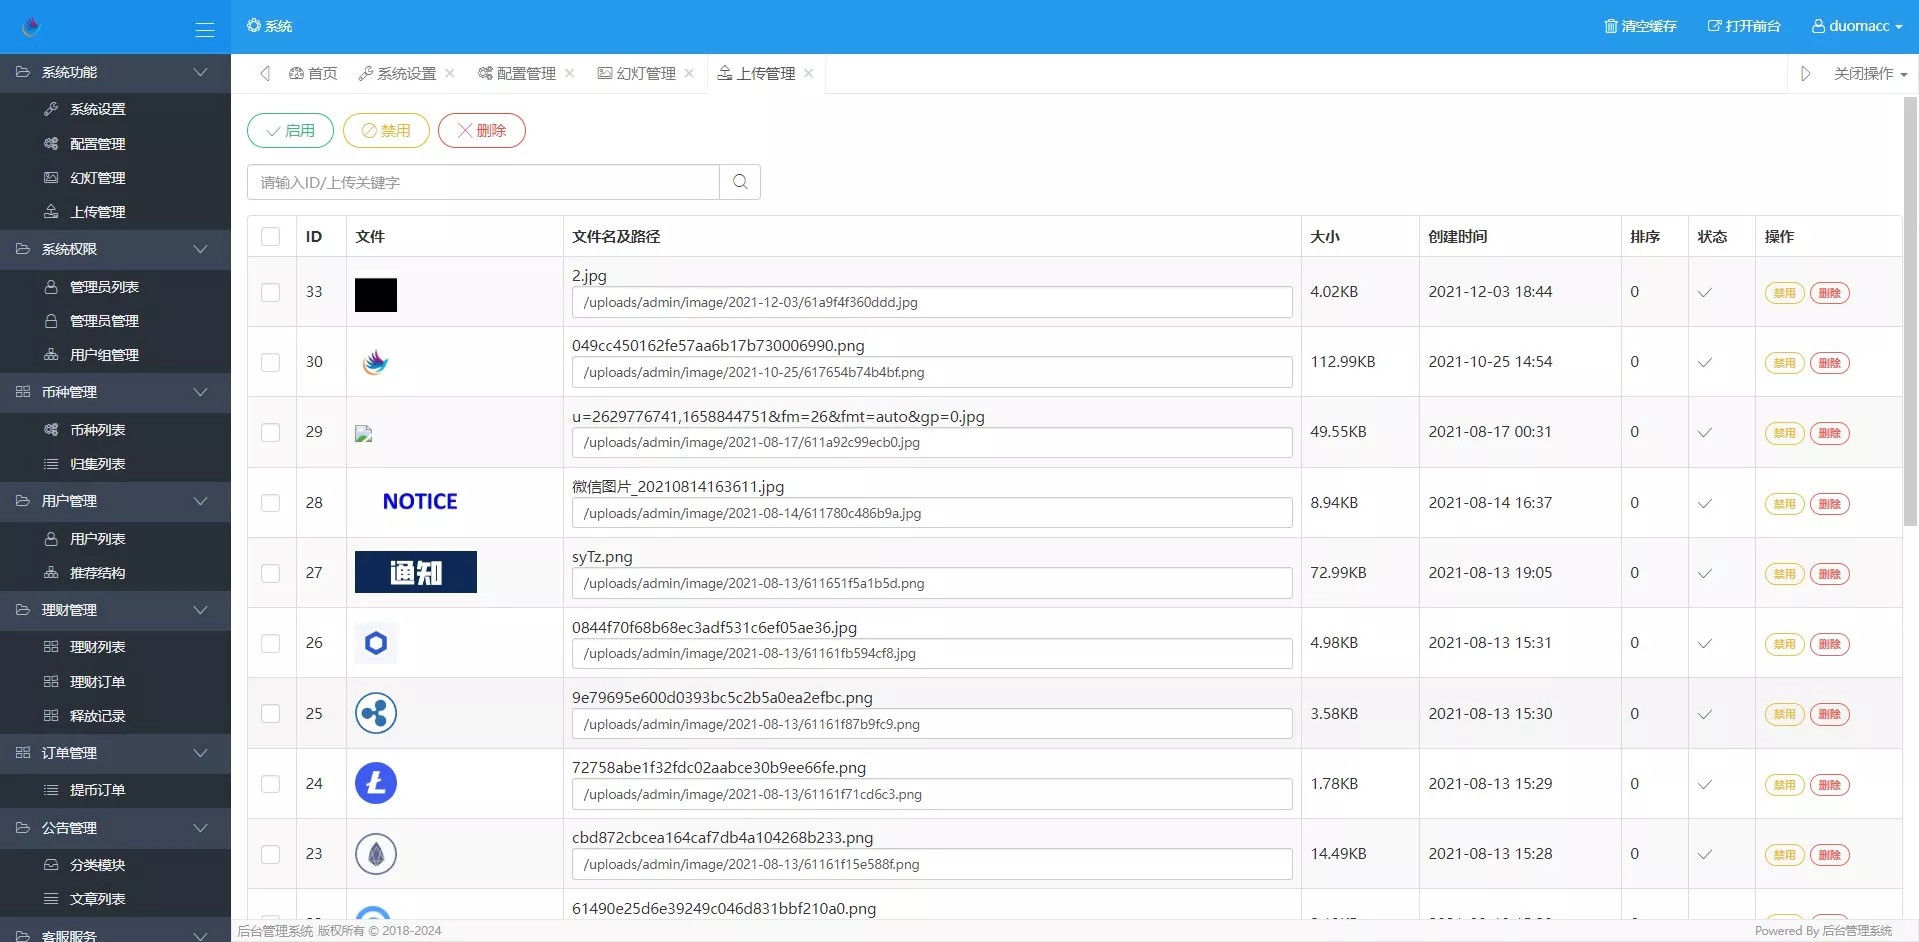Open the 关闭操作 dropdown menu

[1869, 74]
